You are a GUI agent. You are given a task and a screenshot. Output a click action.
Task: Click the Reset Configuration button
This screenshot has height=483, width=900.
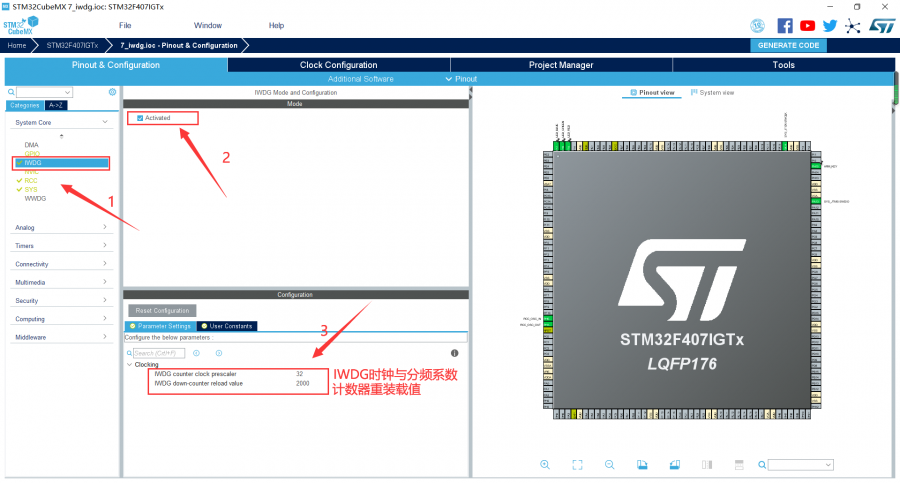coord(162,311)
